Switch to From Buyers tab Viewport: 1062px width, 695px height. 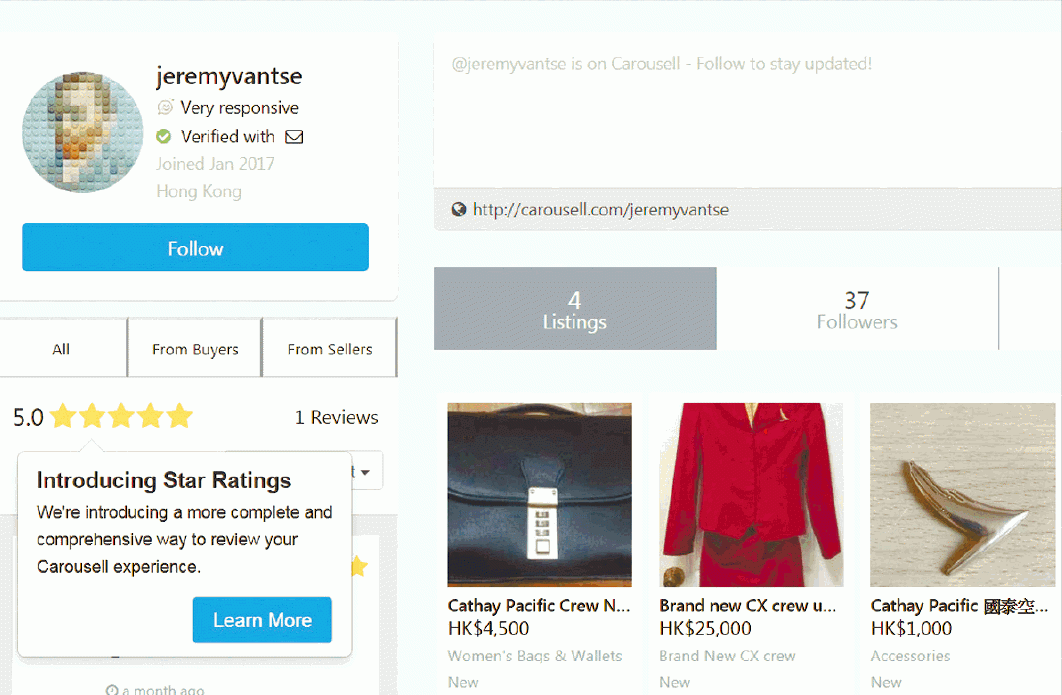click(x=195, y=349)
